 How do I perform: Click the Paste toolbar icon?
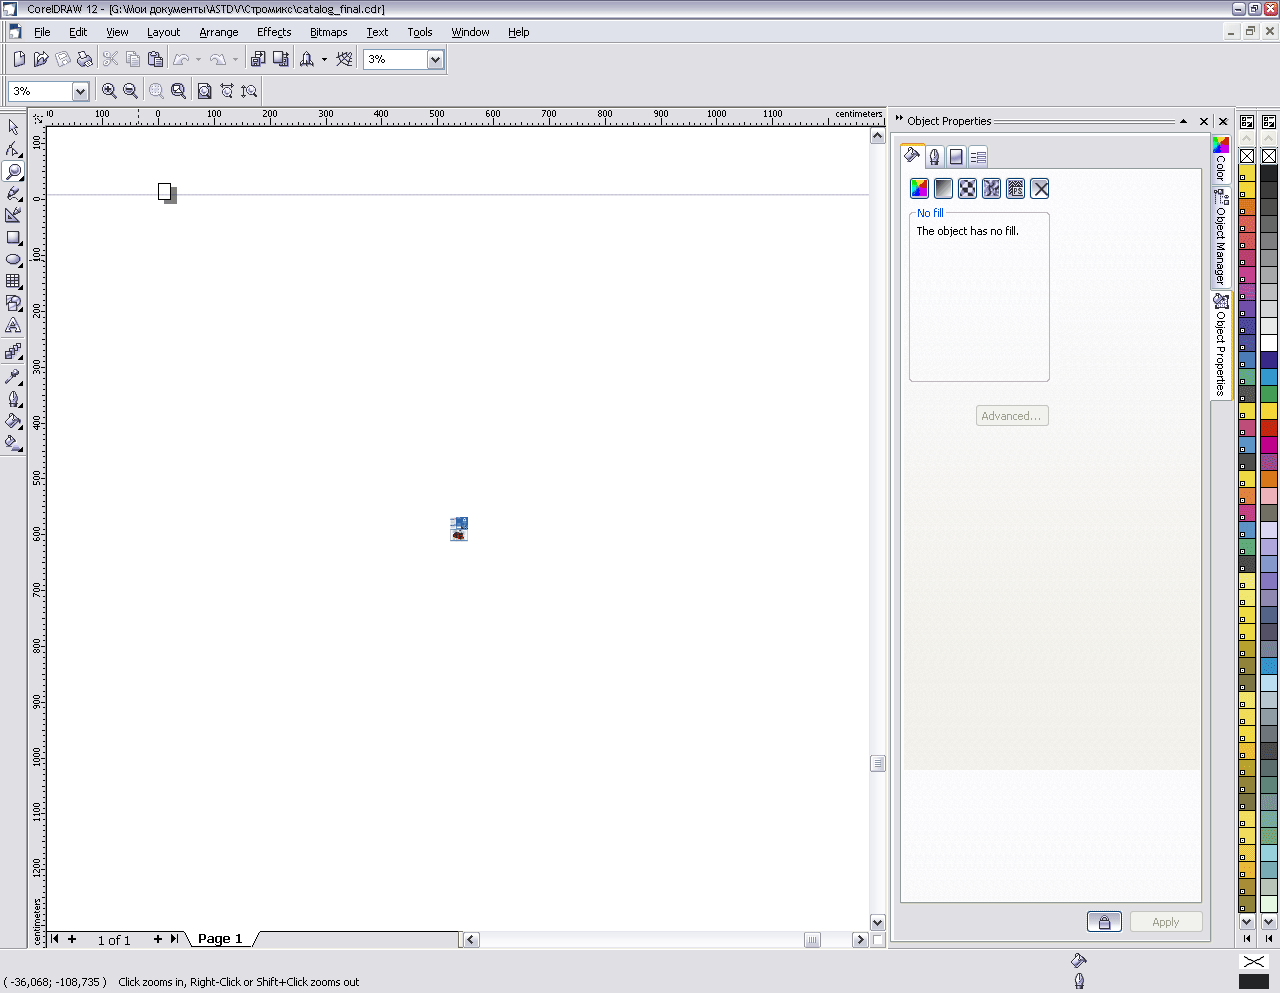[x=155, y=59]
